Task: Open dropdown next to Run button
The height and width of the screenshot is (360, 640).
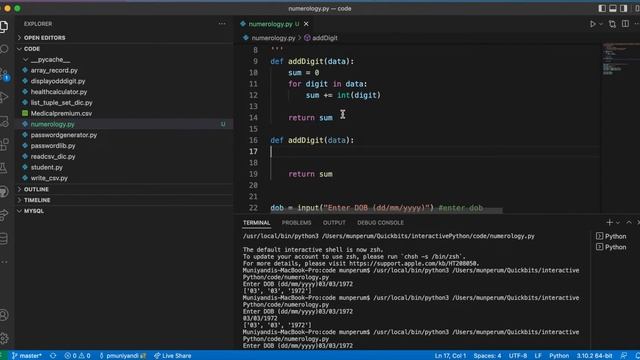Action: coord(601,24)
